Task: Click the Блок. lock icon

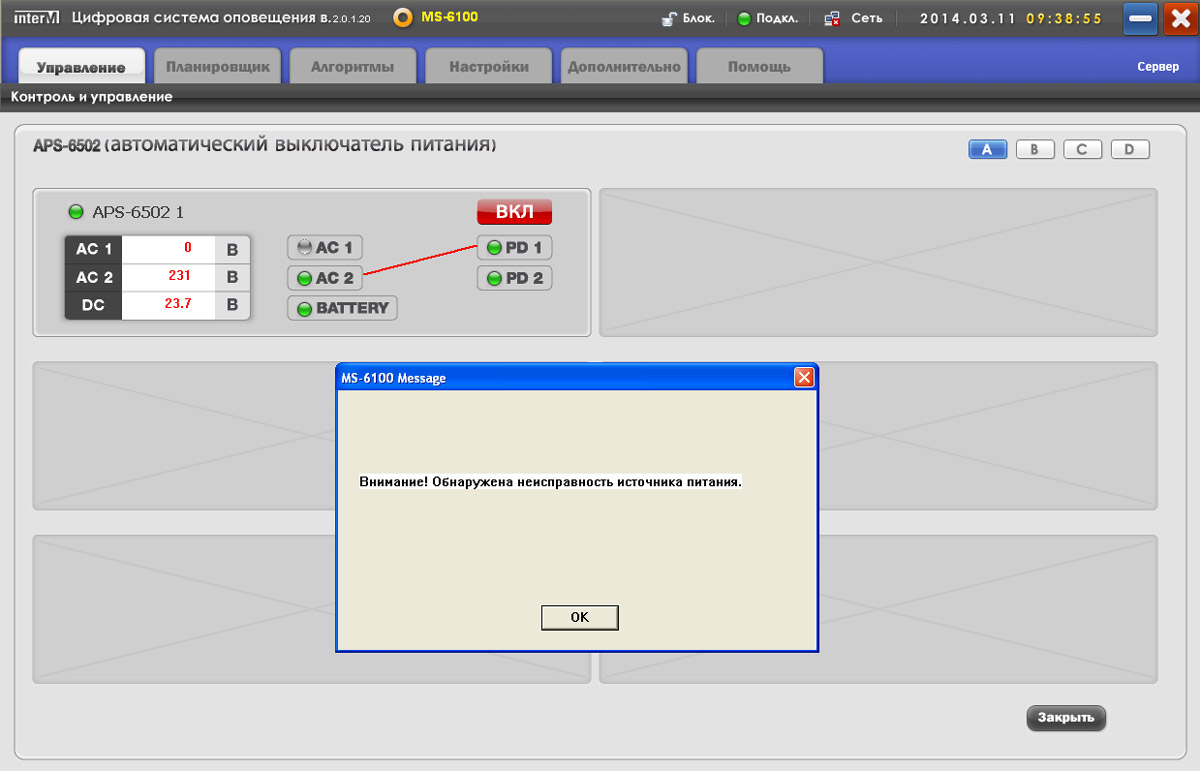Action: pos(669,19)
